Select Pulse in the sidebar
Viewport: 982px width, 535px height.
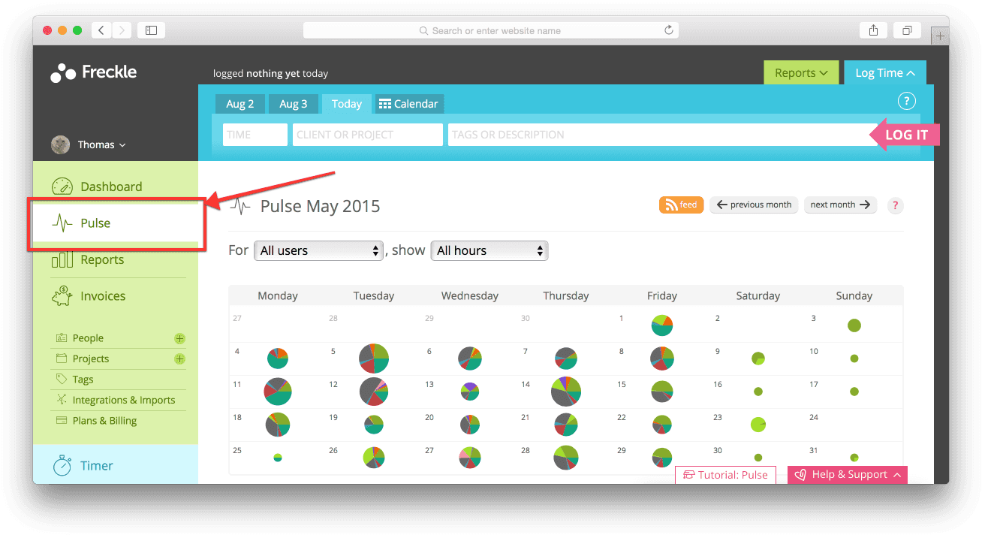click(95, 223)
